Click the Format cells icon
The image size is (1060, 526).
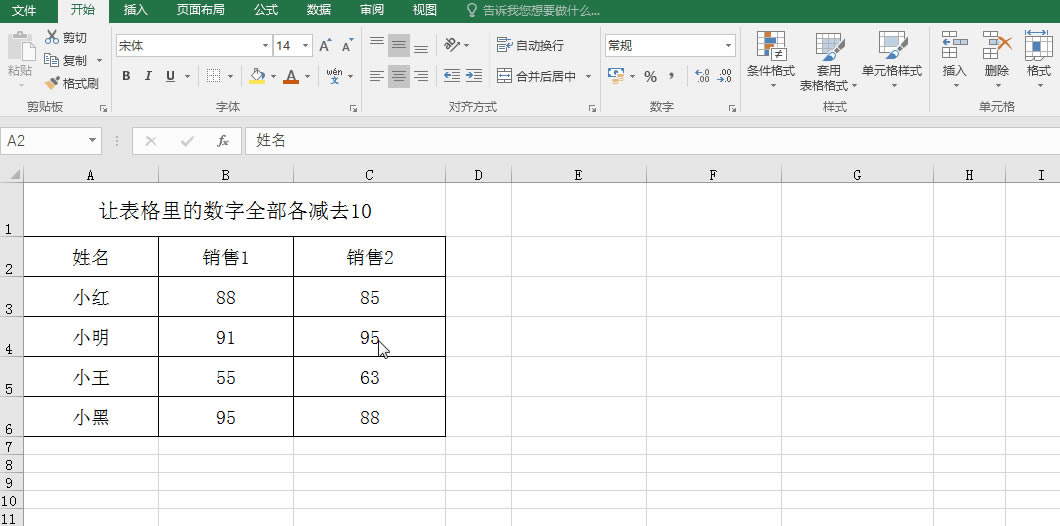(x=1038, y=45)
